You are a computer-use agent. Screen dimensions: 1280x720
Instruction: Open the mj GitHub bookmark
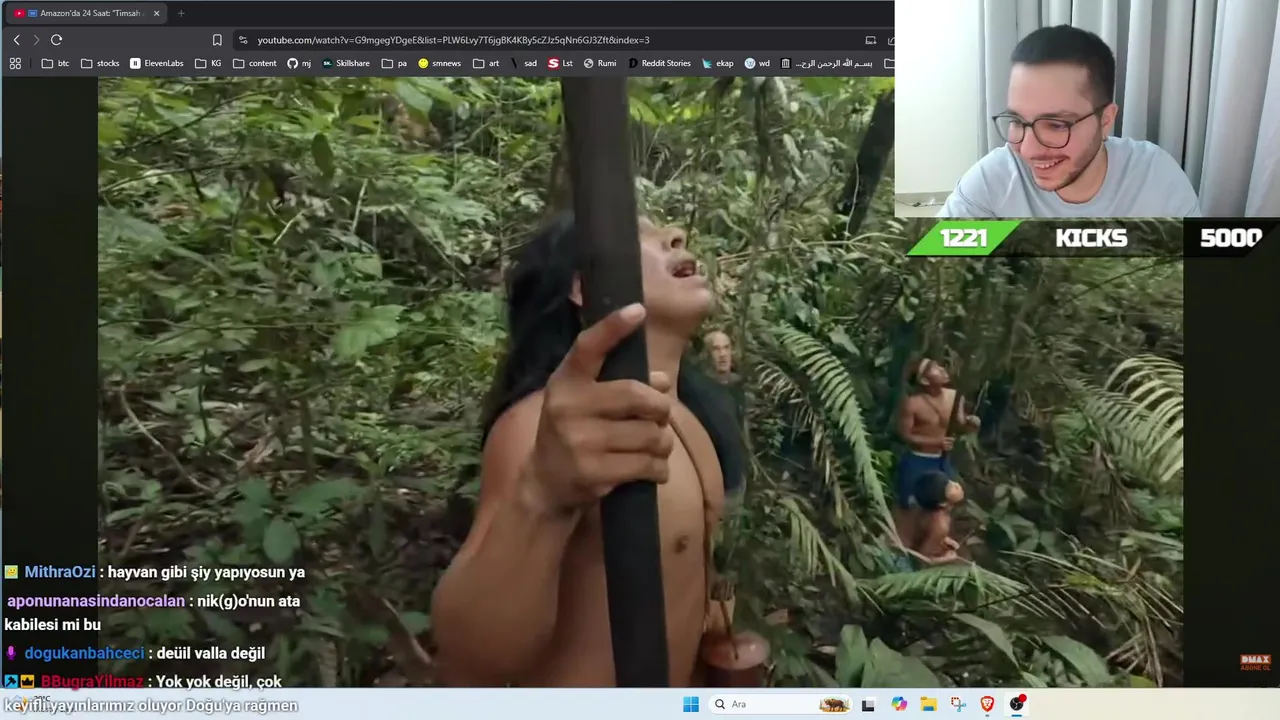[299, 63]
